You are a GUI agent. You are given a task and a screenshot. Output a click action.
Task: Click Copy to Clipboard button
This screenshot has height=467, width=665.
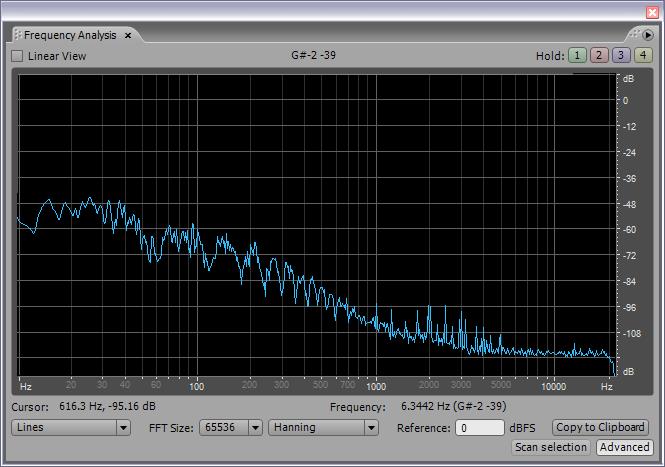(x=600, y=427)
